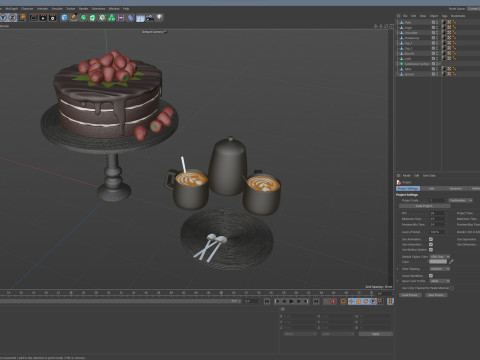Click the record active objects red button

pyautogui.click(x=333, y=301)
